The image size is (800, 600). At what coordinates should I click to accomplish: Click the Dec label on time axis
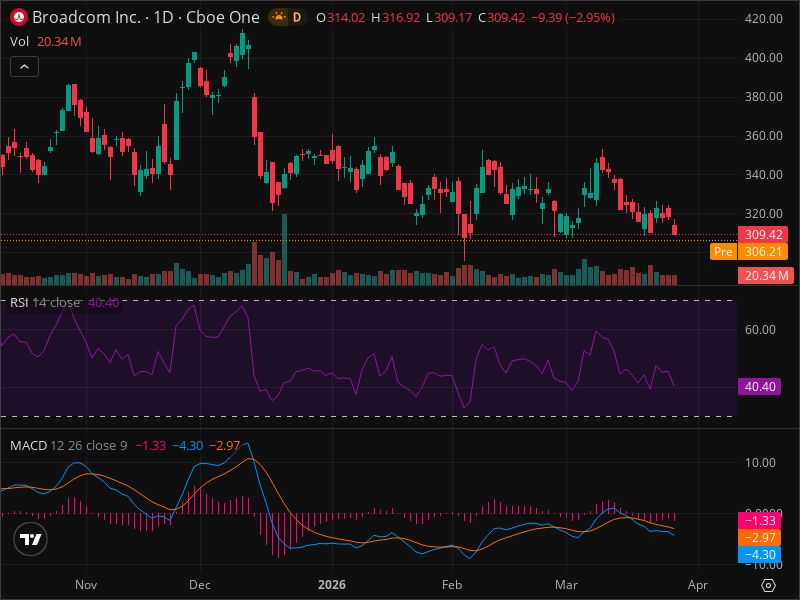pos(199,585)
